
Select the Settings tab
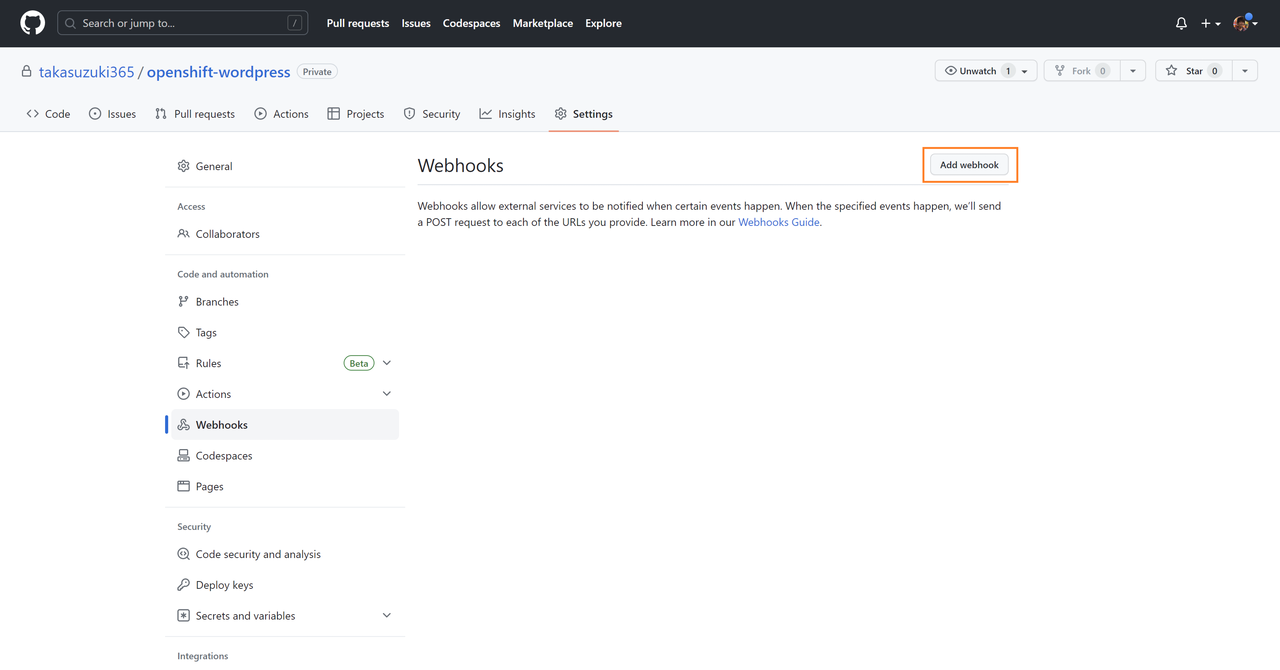coord(584,114)
